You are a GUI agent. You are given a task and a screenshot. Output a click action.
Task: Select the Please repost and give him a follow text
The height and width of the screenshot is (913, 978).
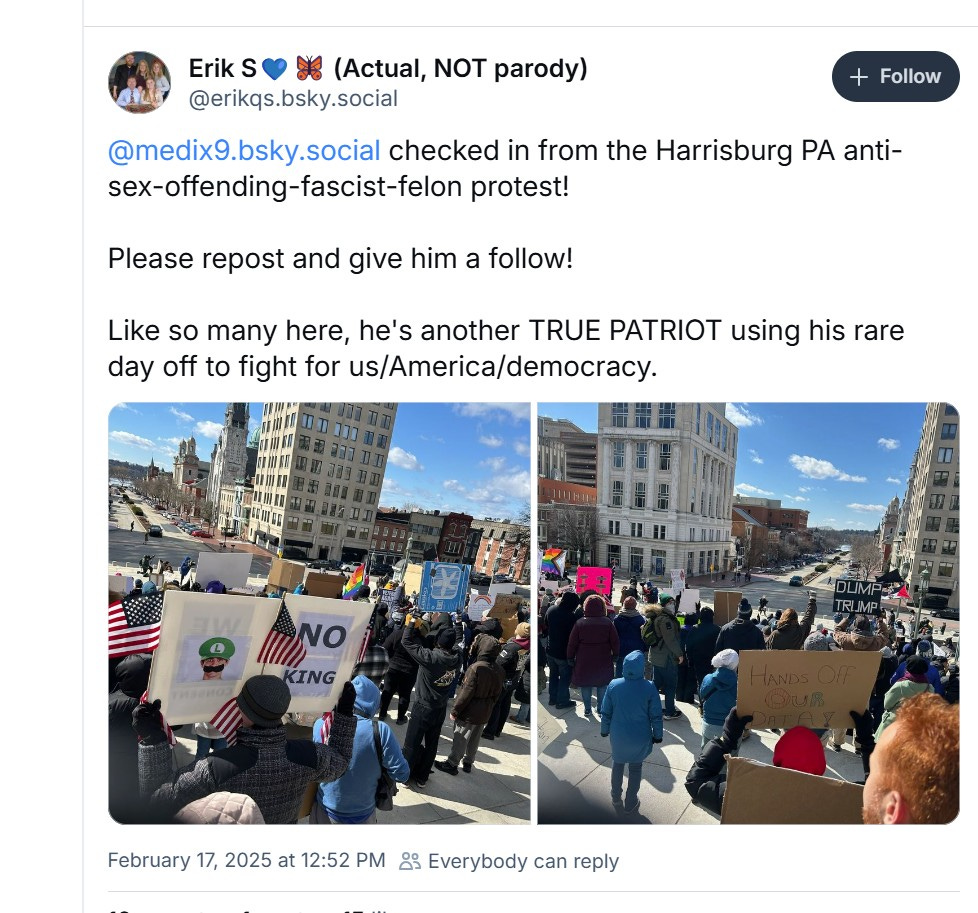(341, 259)
